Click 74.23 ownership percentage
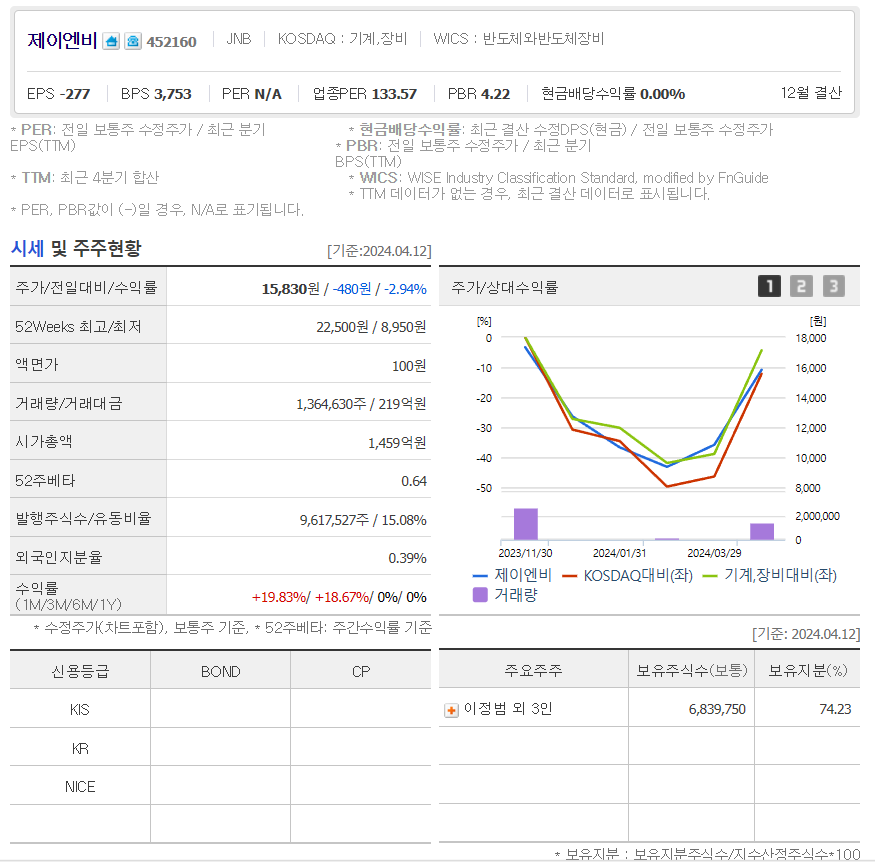Viewport: 875px width, 862px height. click(835, 709)
